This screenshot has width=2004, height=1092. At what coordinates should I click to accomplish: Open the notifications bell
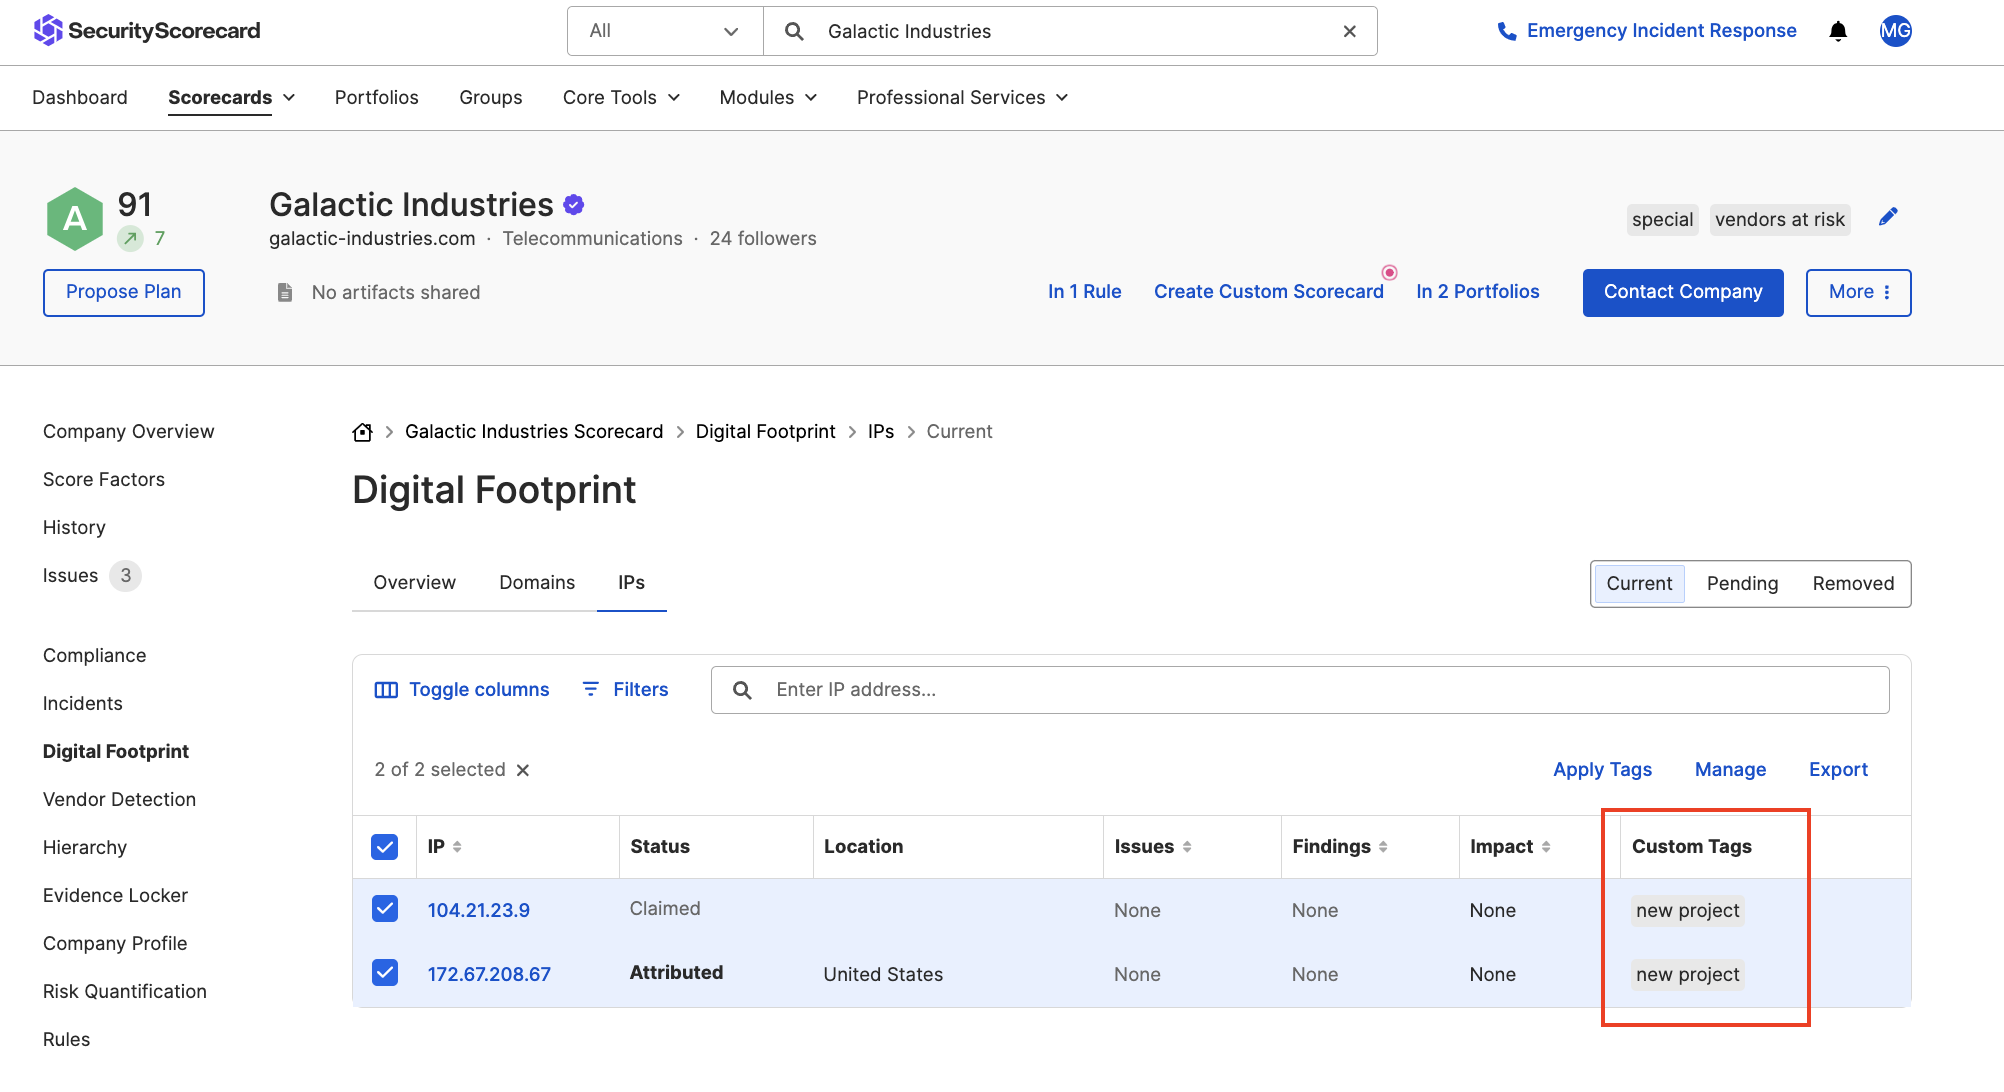1838,31
